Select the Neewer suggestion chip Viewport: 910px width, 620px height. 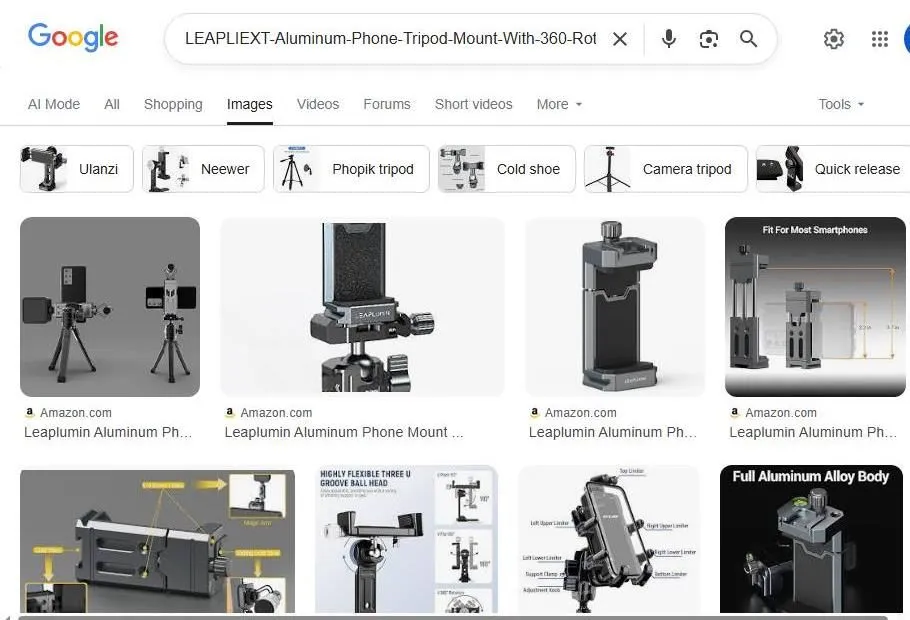pos(202,168)
